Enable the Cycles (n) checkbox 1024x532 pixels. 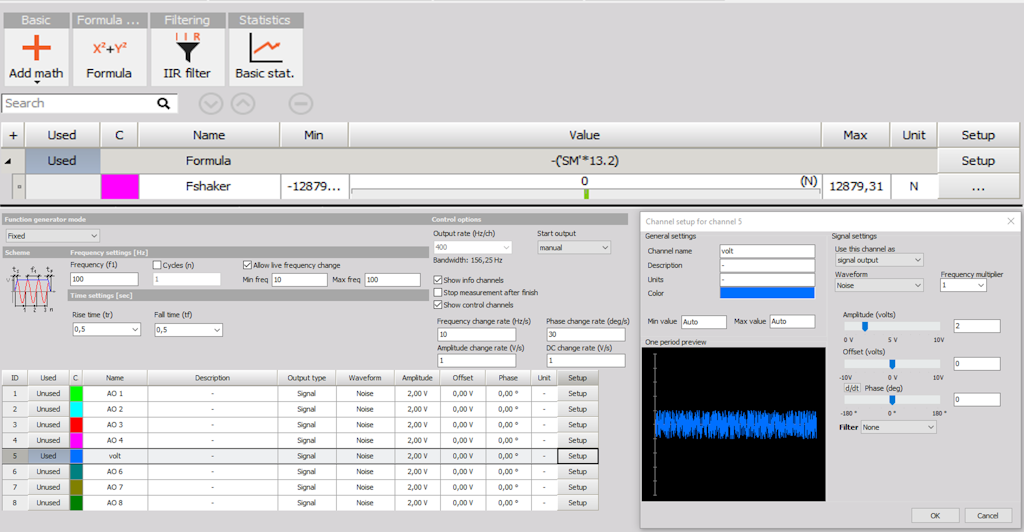coord(157,265)
